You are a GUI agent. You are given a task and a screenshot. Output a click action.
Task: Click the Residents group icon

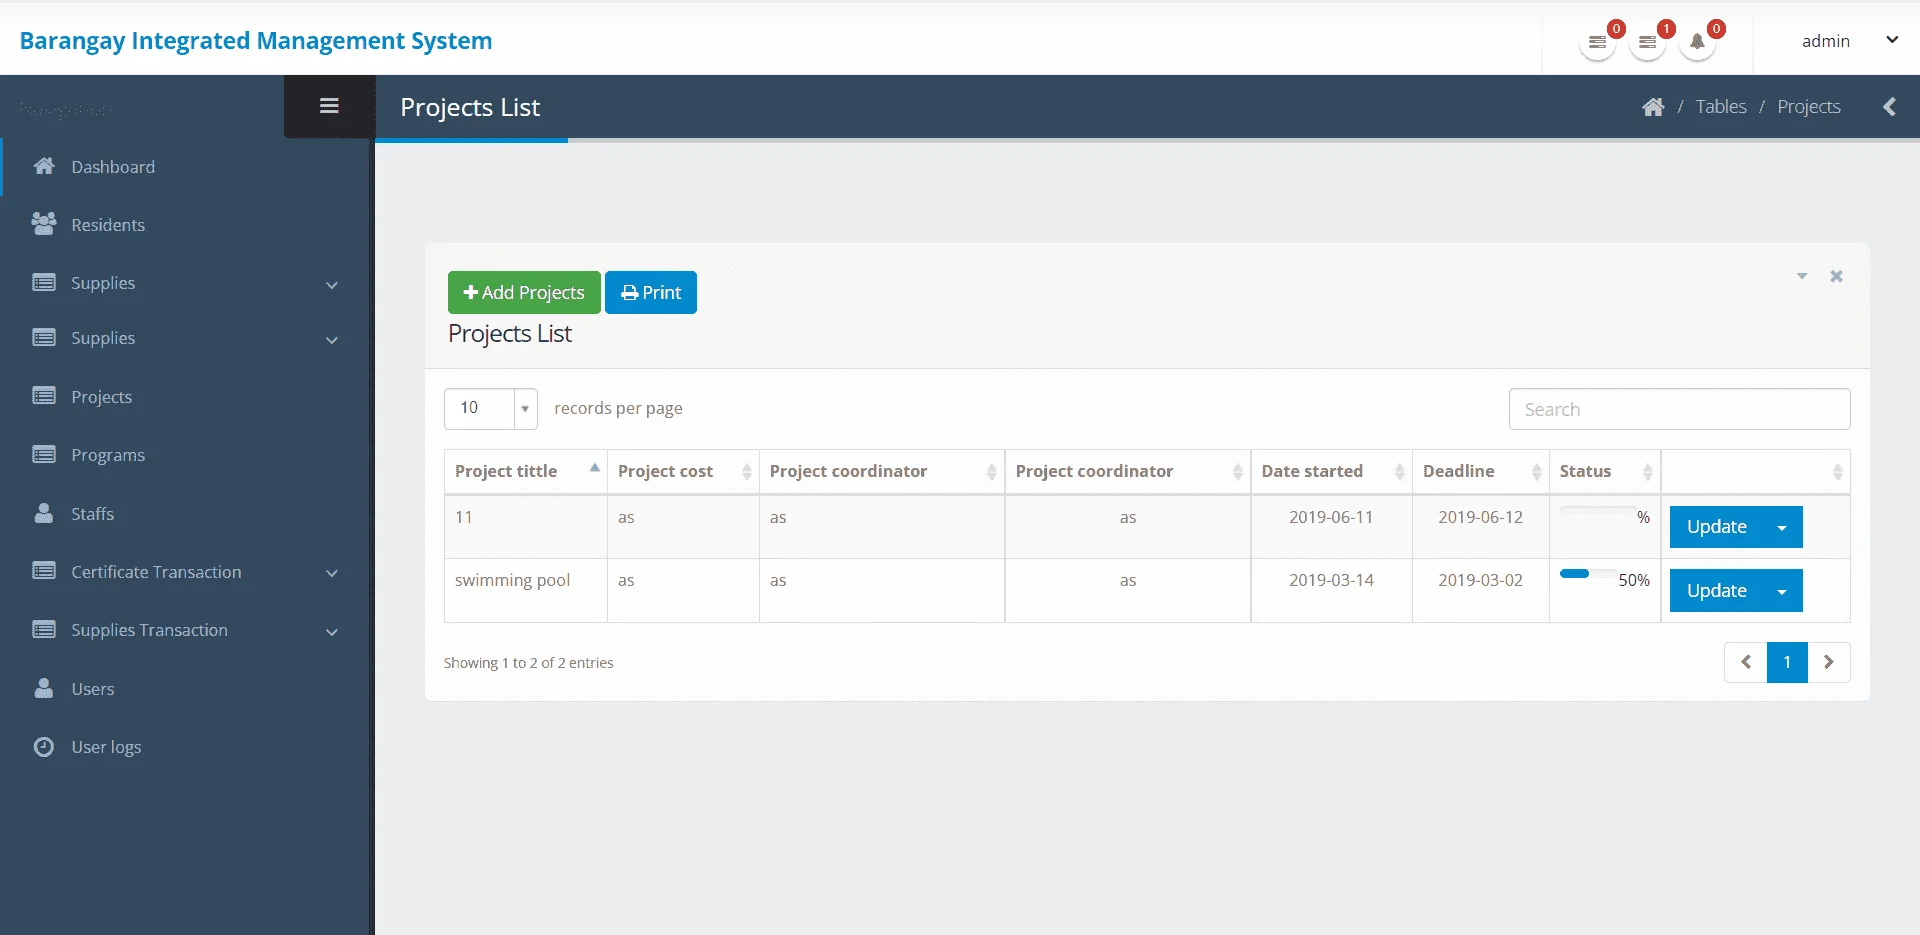pos(44,224)
